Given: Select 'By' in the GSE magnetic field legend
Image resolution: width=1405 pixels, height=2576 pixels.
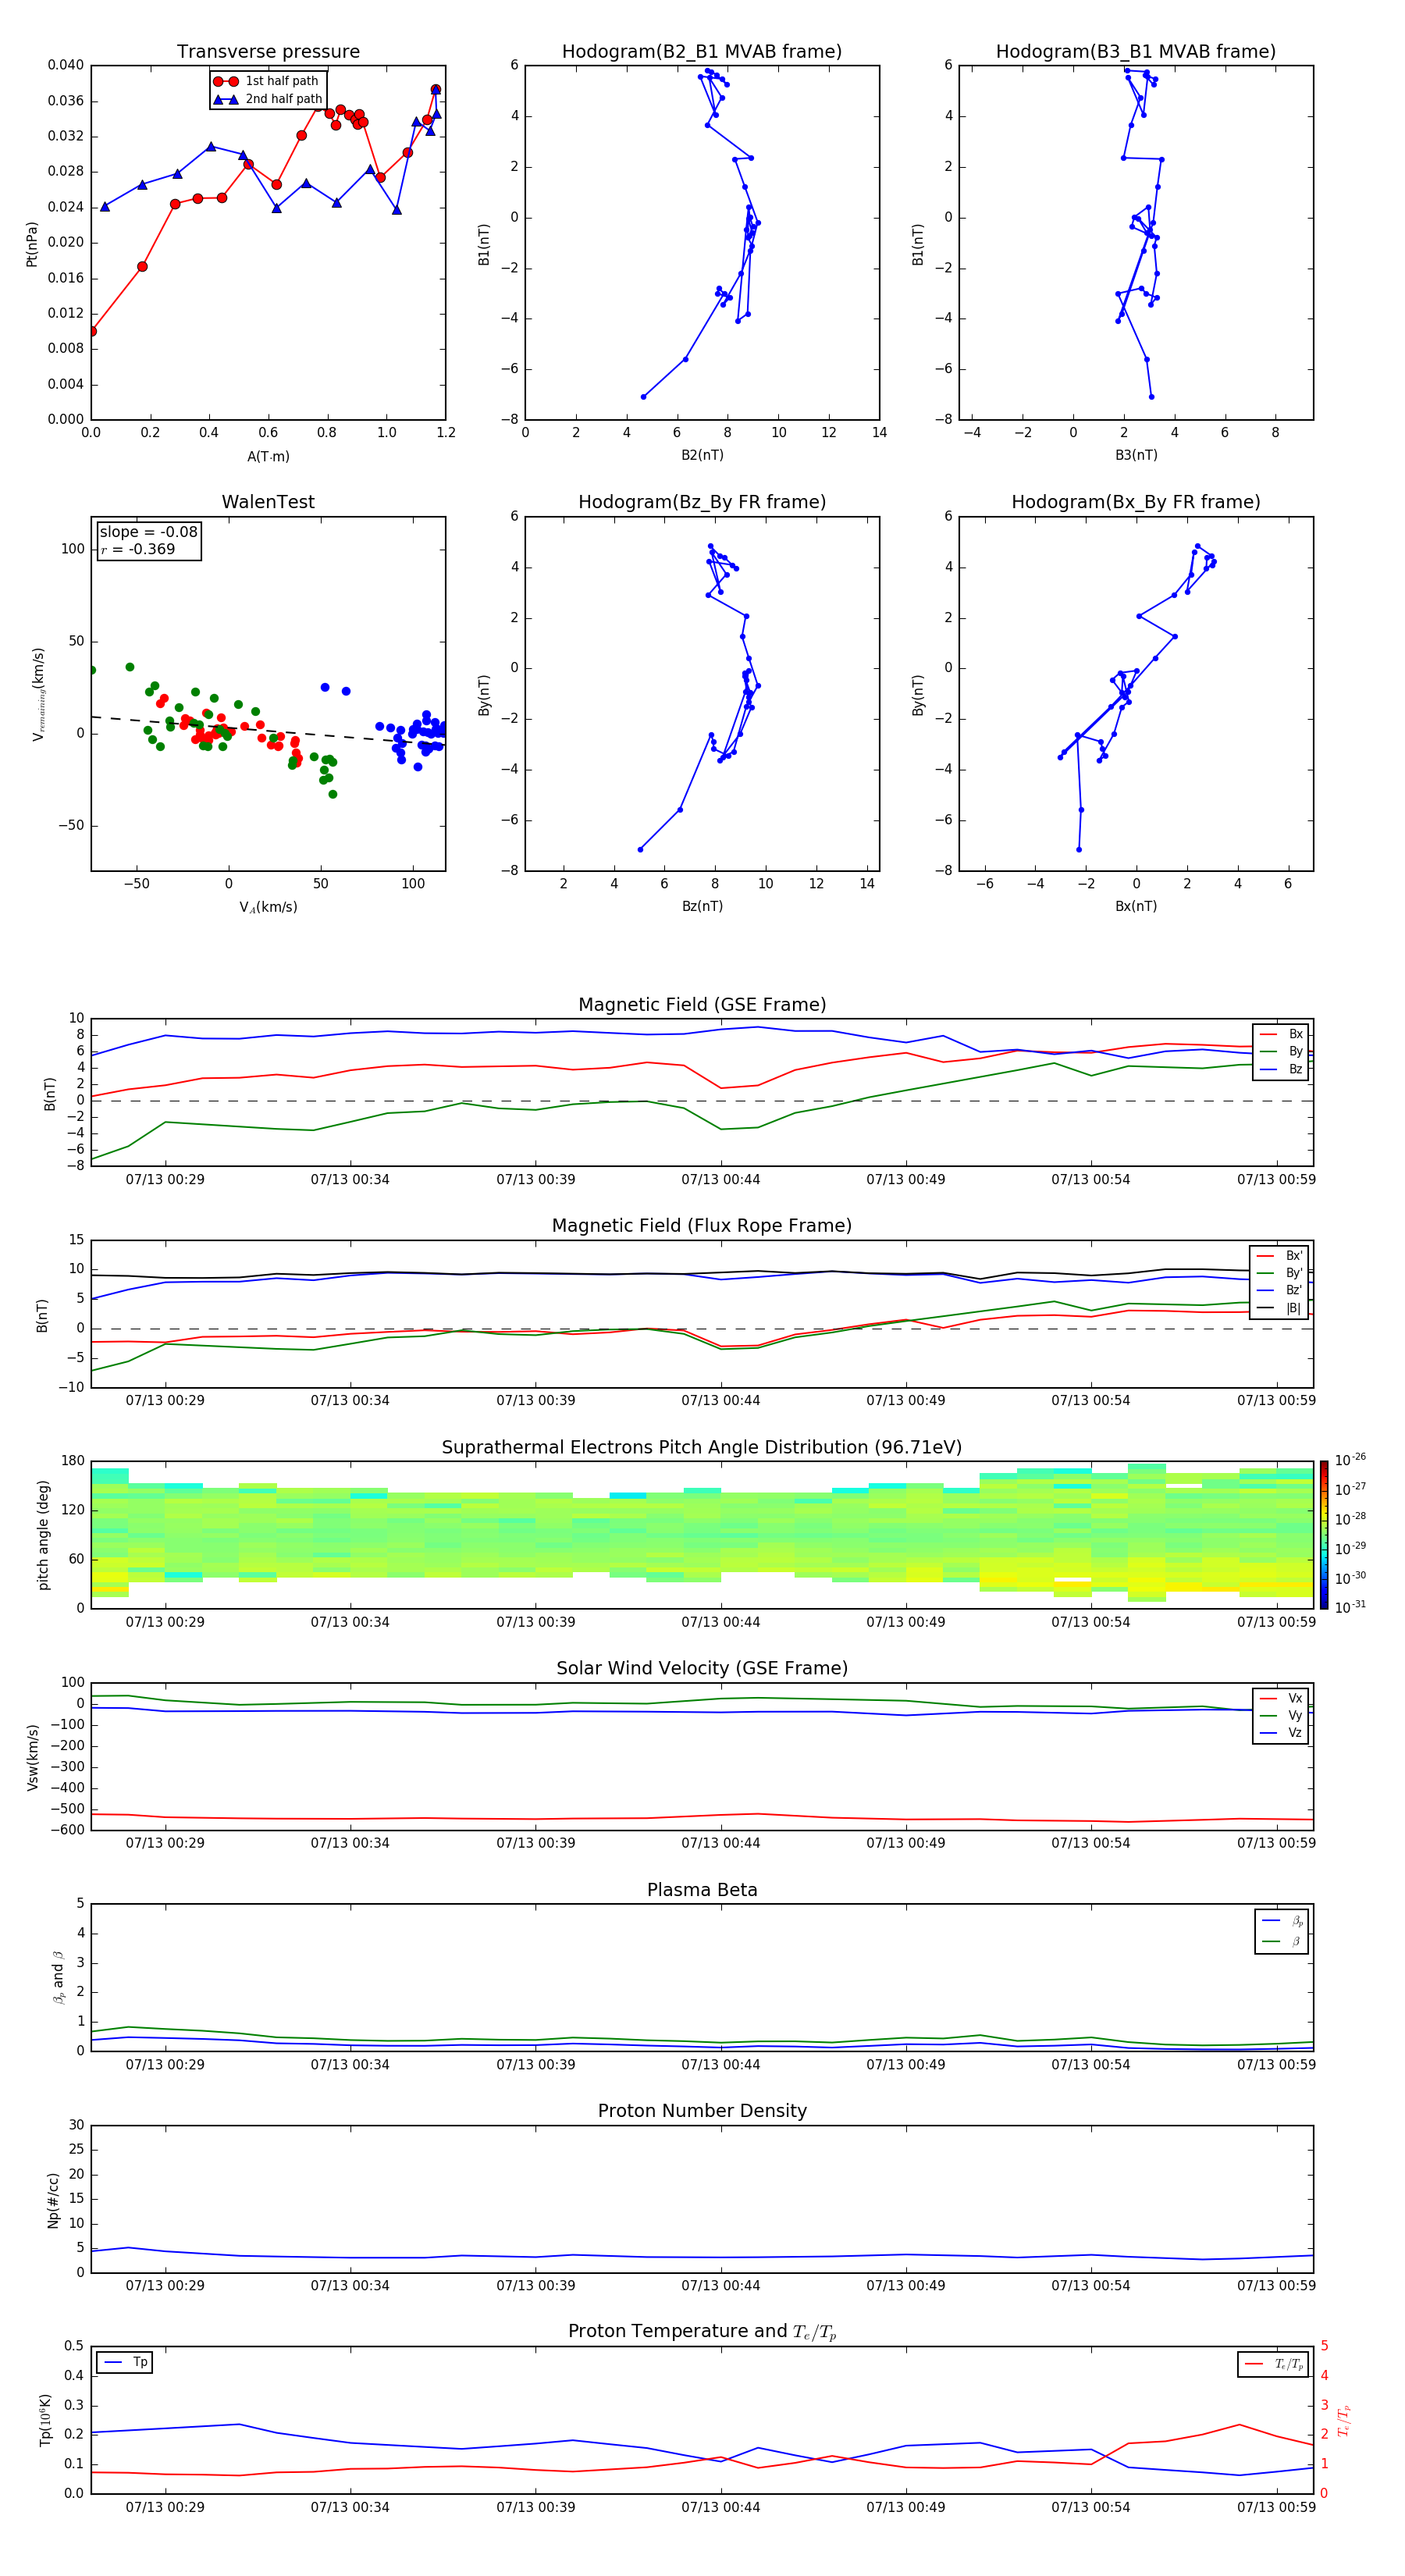Looking at the screenshot, I should 1281,1051.
